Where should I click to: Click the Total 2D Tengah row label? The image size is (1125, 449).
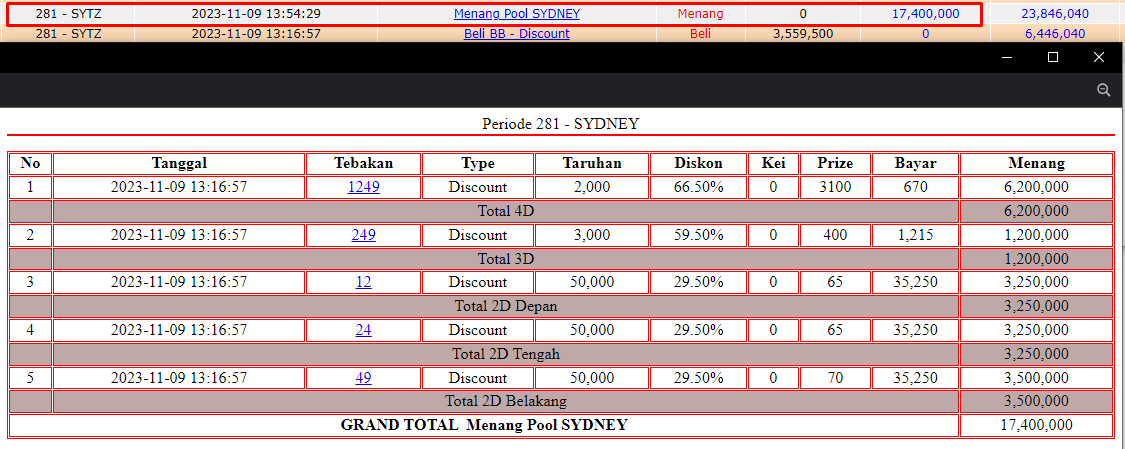click(507, 354)
